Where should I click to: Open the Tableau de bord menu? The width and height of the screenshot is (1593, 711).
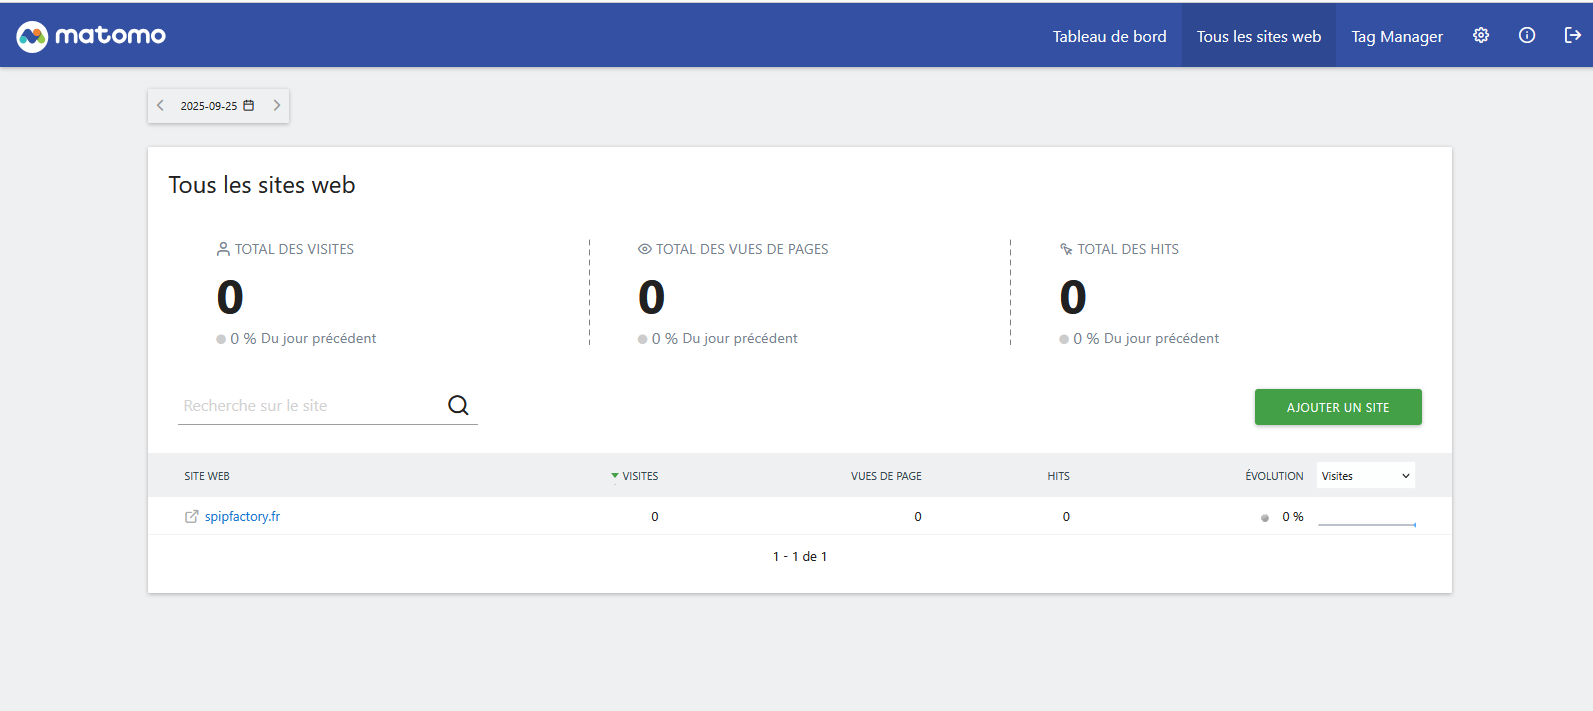pos(1109,36)
